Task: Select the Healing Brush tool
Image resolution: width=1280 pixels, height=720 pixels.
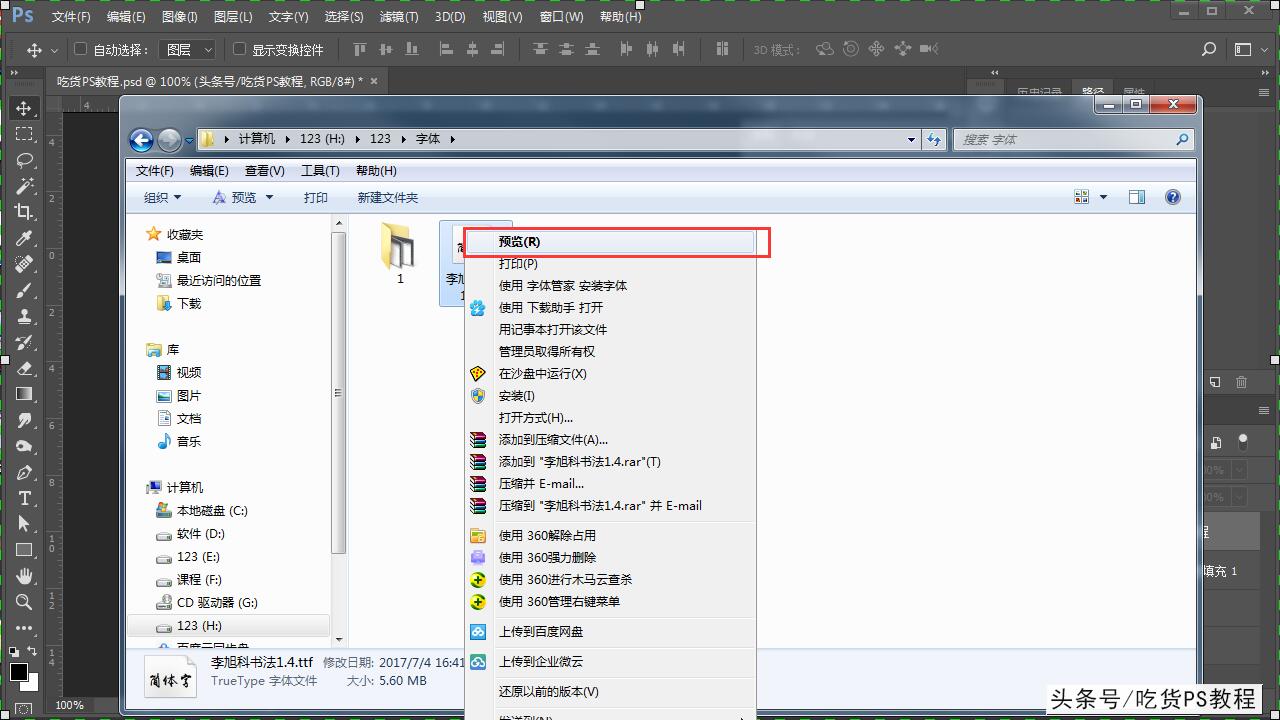Action: point(24,264)
